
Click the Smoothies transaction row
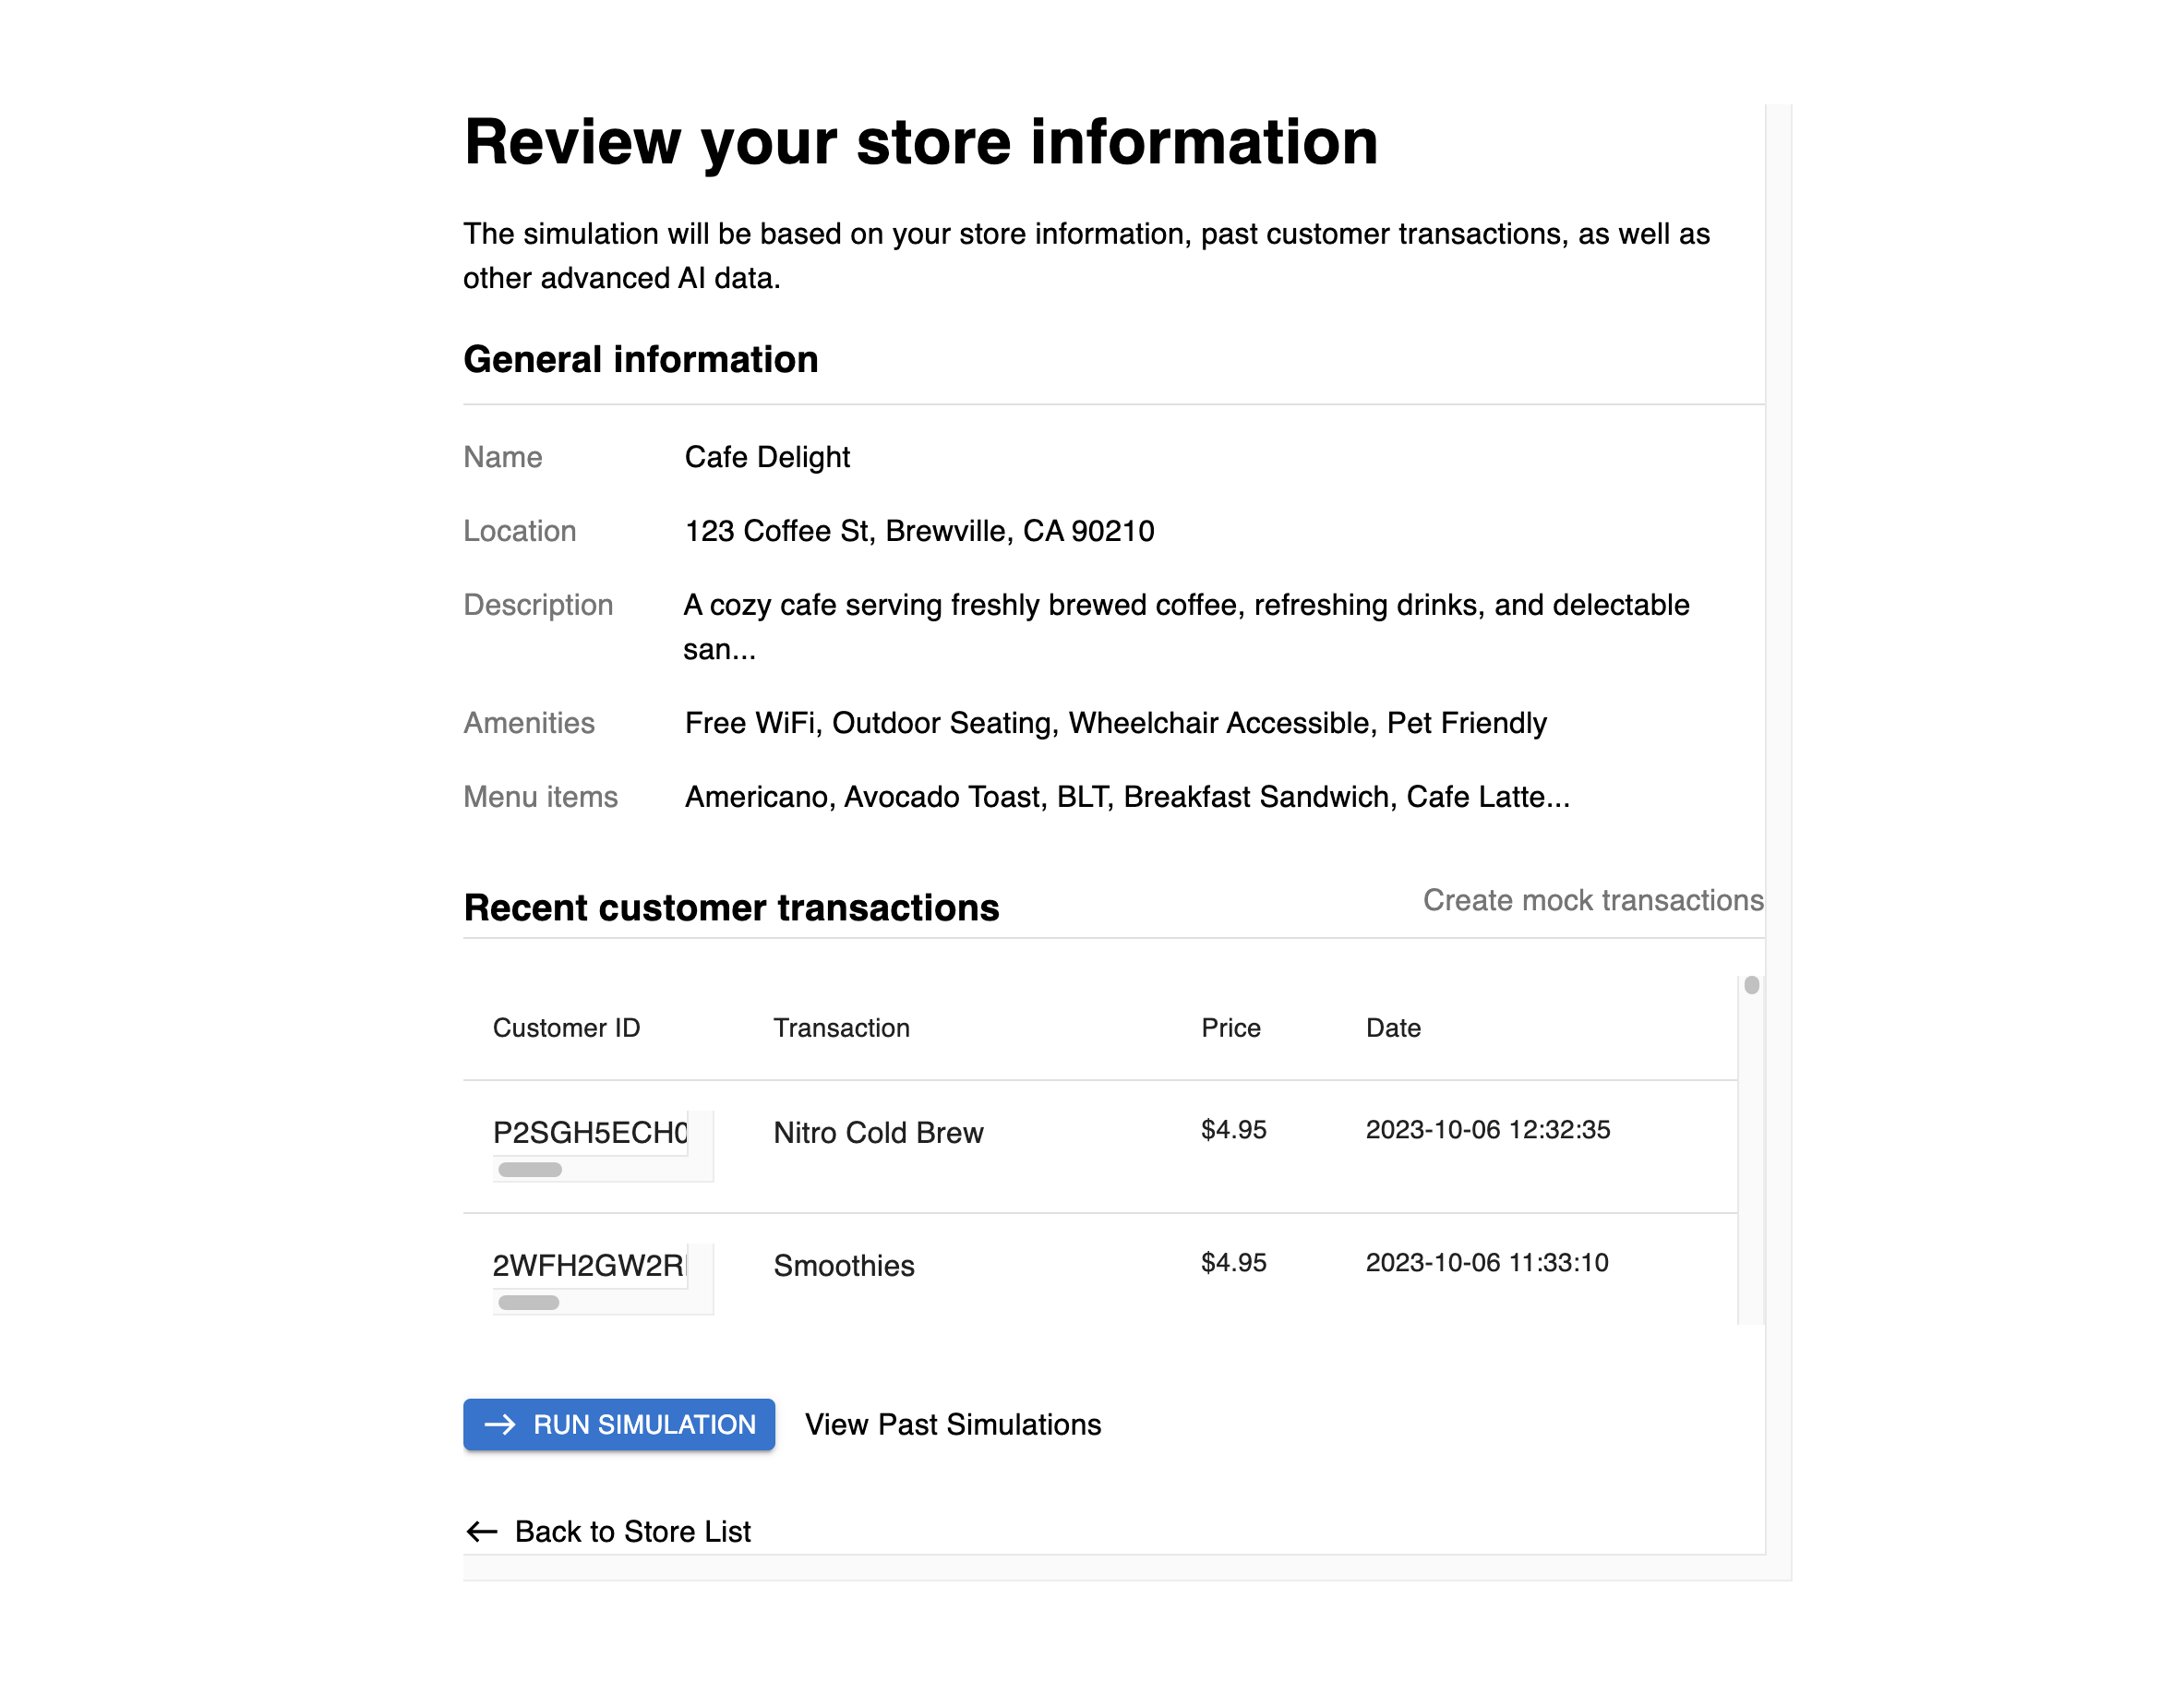844,1266
